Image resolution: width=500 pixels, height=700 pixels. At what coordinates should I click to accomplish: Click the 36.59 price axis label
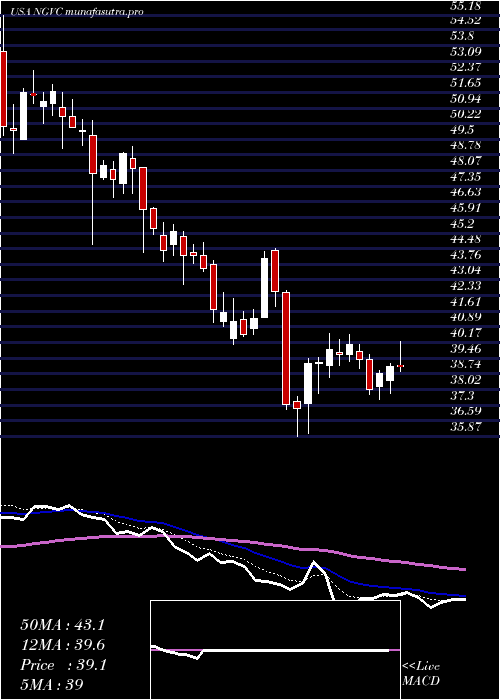tap(465, 411)
